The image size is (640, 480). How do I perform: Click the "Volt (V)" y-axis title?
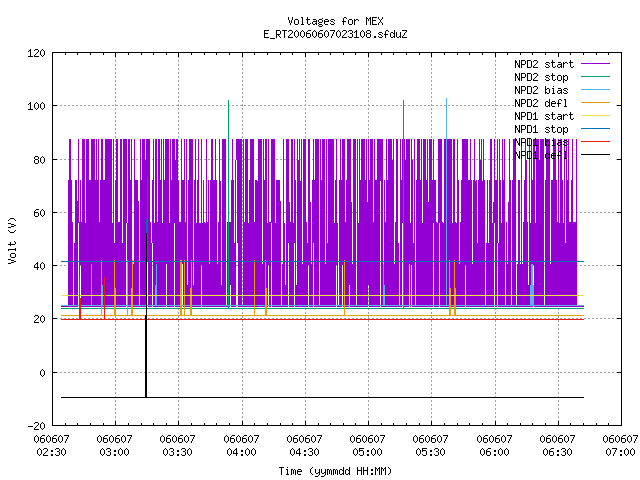[x=12, y=240]
